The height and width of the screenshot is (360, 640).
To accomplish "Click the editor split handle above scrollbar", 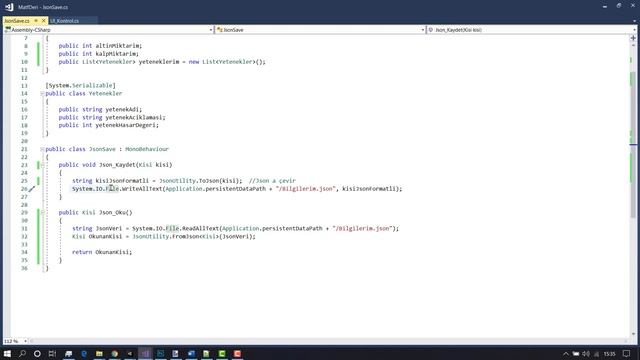I will [x=633, y=38].
